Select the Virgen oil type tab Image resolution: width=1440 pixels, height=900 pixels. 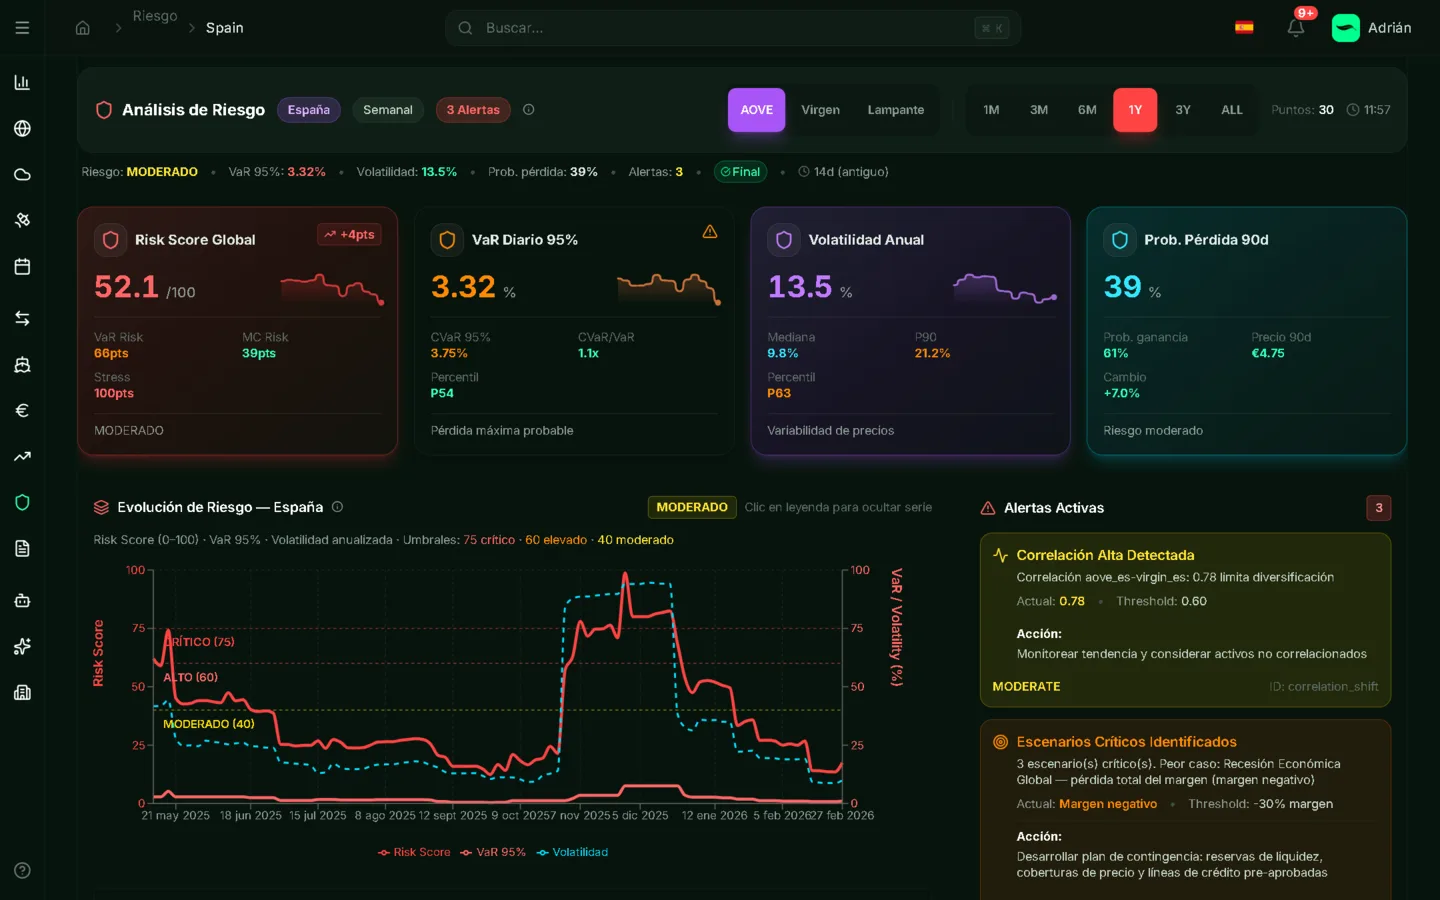click(820, 110)
